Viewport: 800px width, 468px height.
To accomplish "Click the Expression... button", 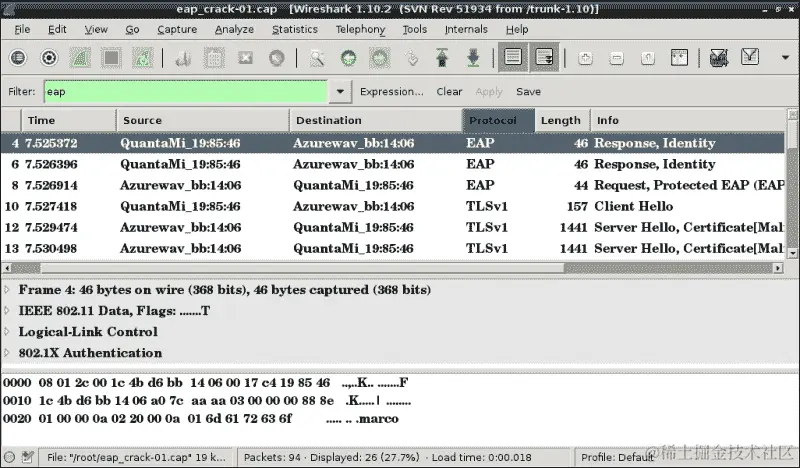I will pos(391,92).
